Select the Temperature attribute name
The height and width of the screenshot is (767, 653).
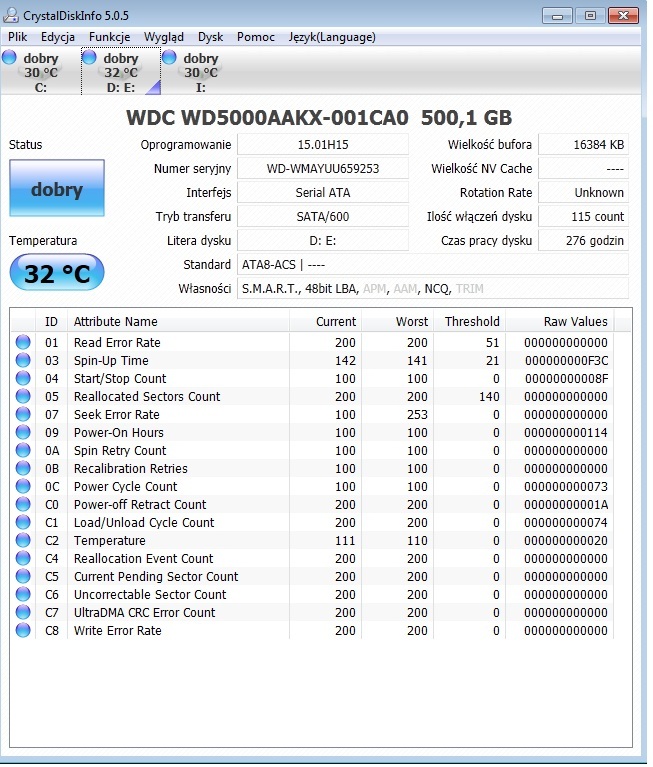click(x=110, y=541)
